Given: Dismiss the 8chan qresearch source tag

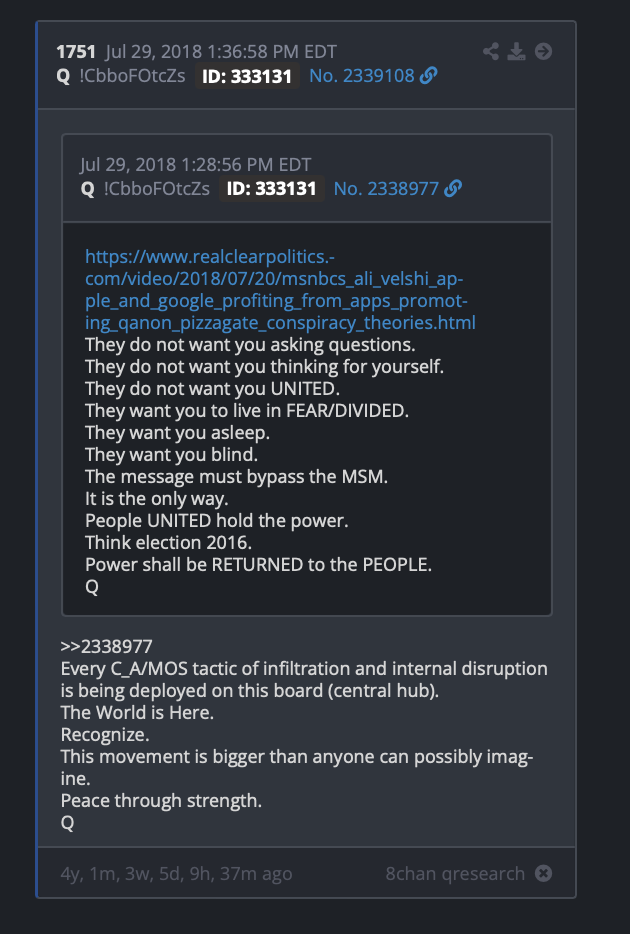Looking at the screenshot, I should 543,873.
